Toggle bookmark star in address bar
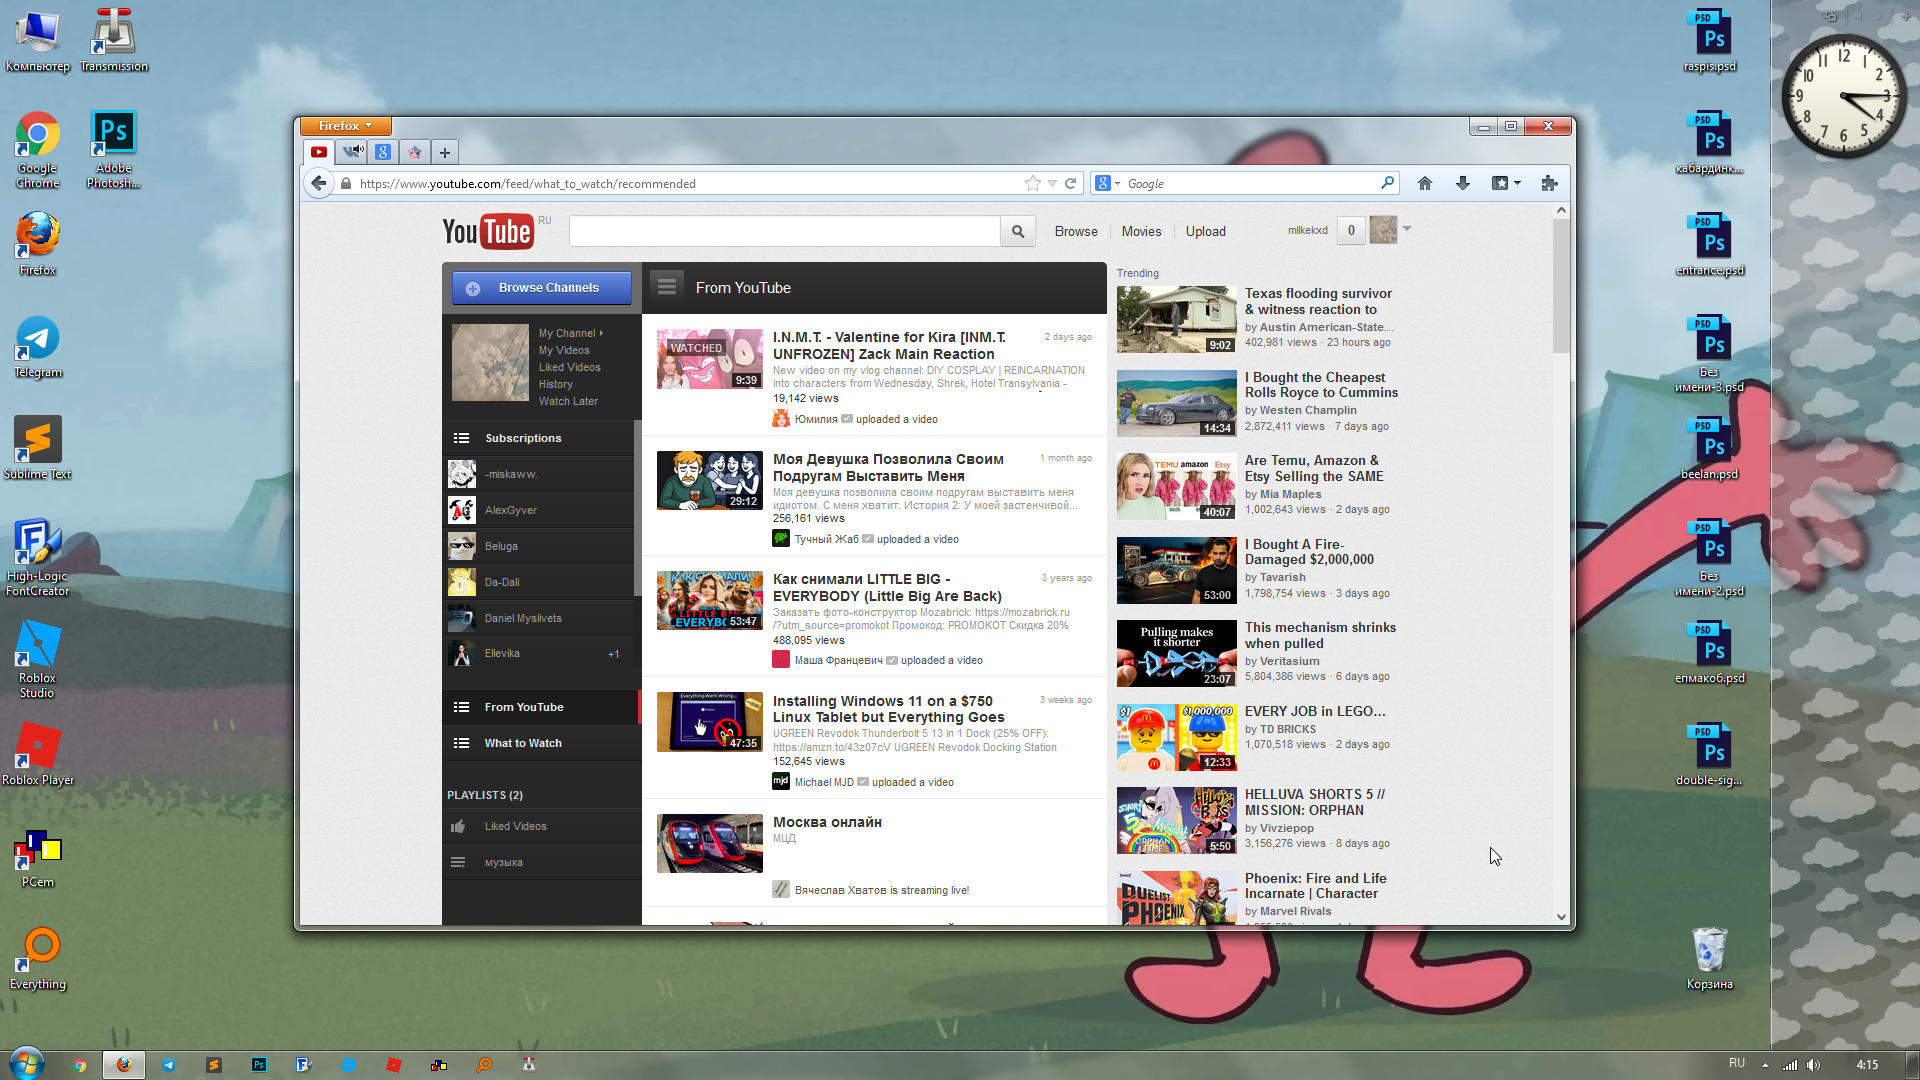 (x=1032, y=183)
